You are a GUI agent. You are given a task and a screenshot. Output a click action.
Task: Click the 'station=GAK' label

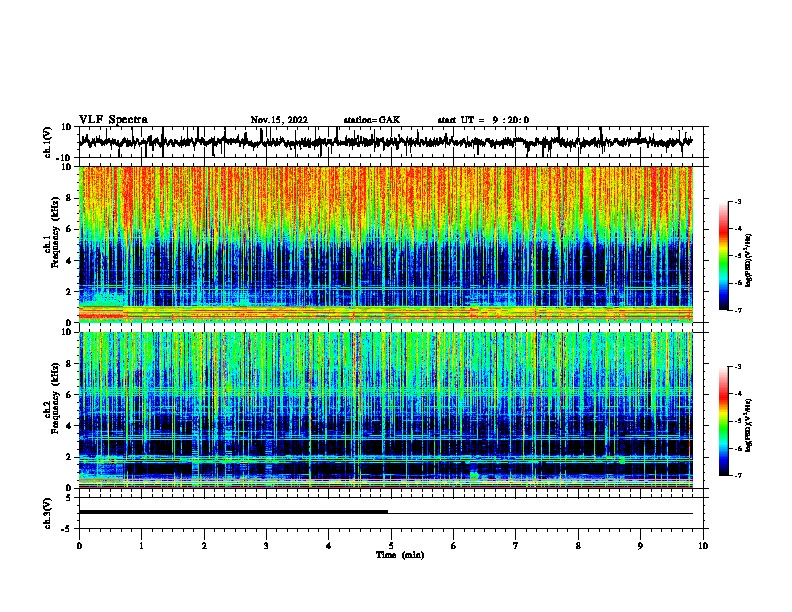pos(372,120)
